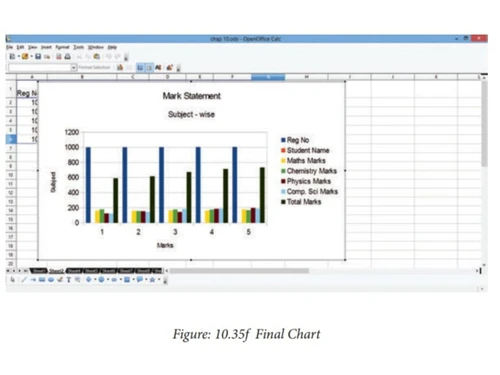Expand the Callouts shapes dropdown arrow
The image size is (500, 375).
[146, 279]
